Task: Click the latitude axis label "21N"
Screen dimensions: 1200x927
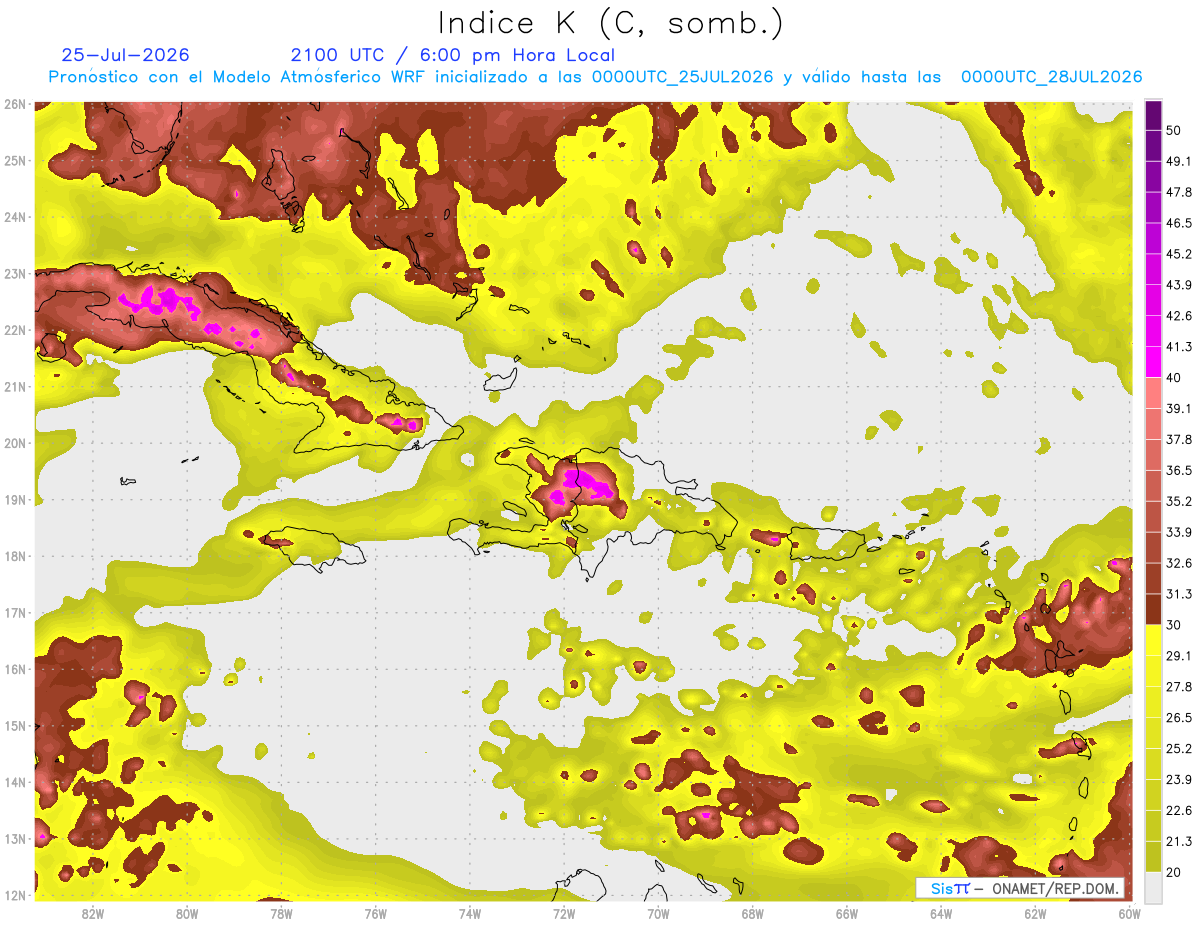Action: tap(15, 386)
